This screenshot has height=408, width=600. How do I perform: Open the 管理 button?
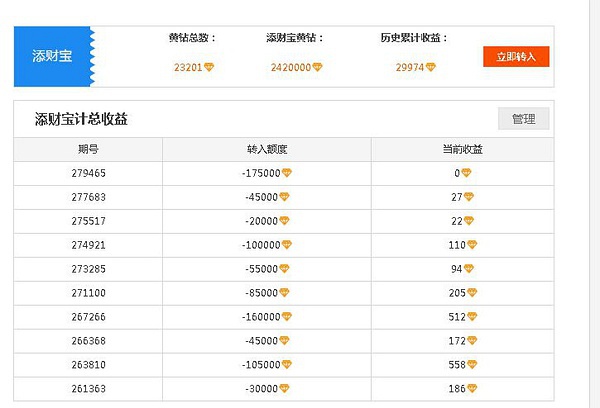(x=523, y=119)
